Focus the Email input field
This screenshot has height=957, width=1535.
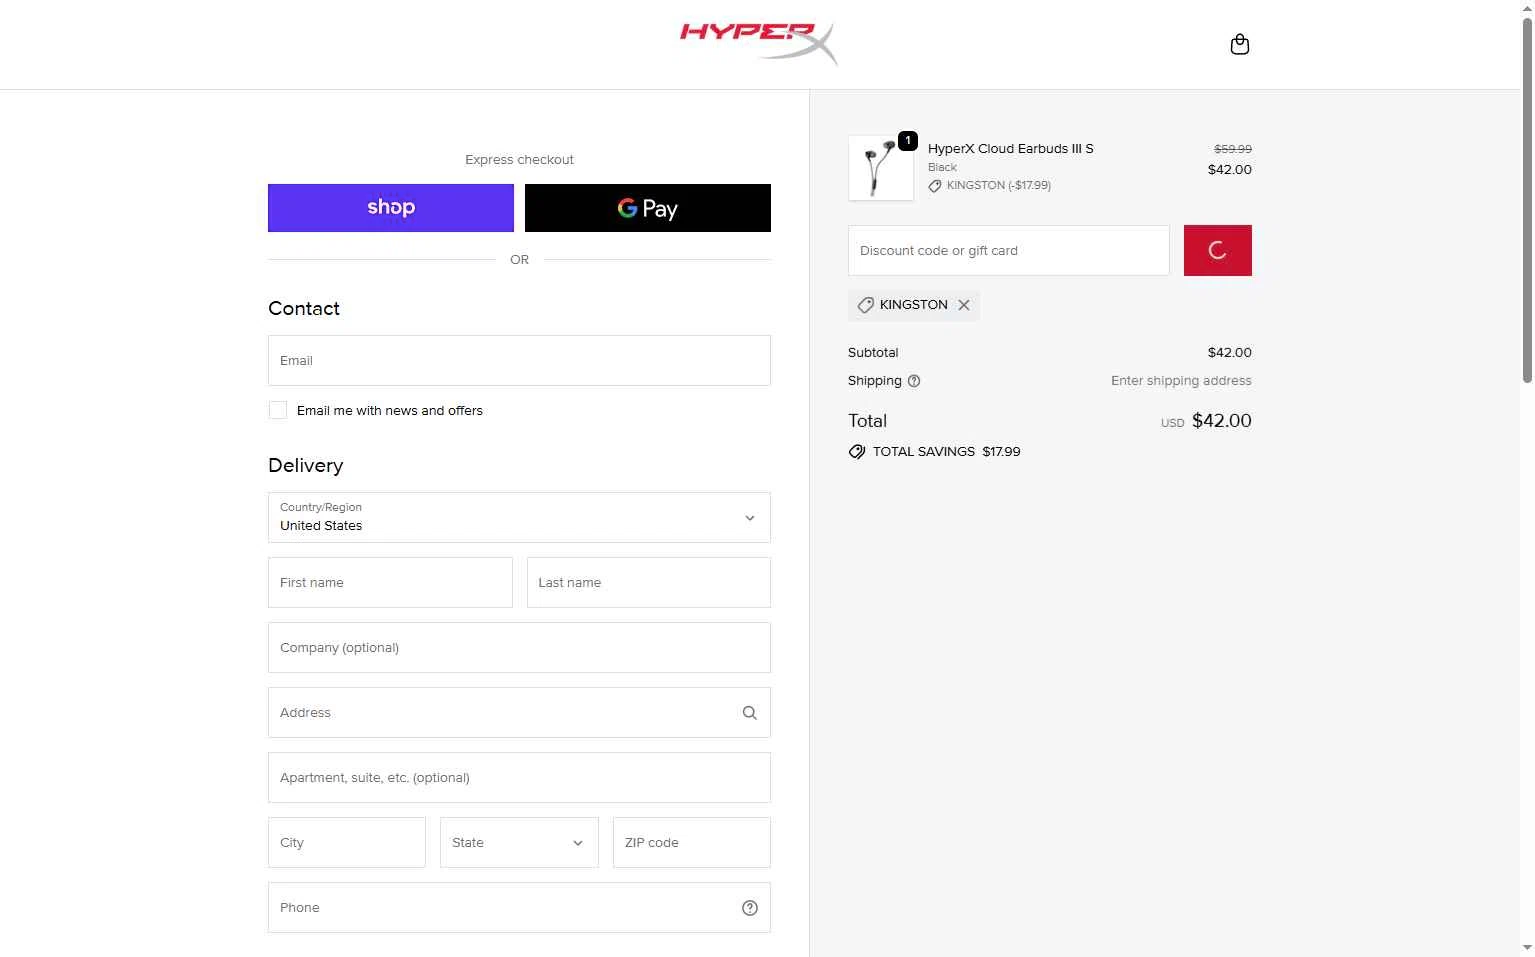[x=519, y=360]
